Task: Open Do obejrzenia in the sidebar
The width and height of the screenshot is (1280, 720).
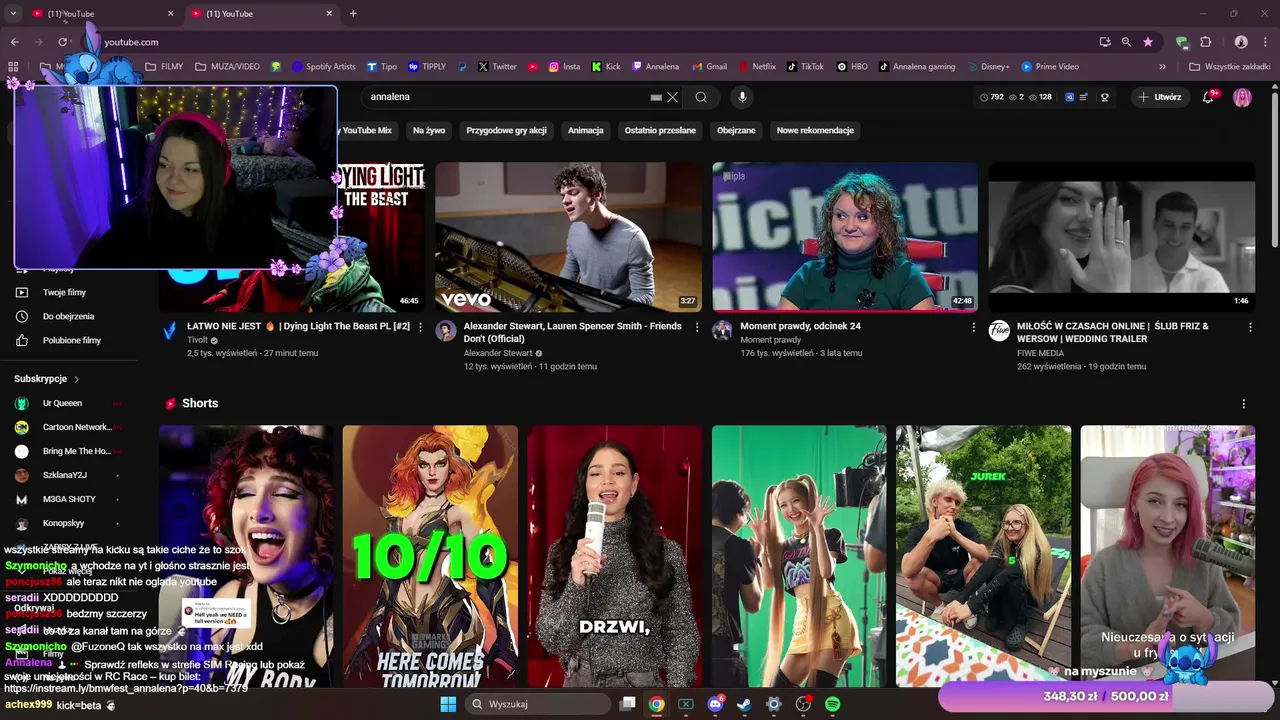Action: 68,317
